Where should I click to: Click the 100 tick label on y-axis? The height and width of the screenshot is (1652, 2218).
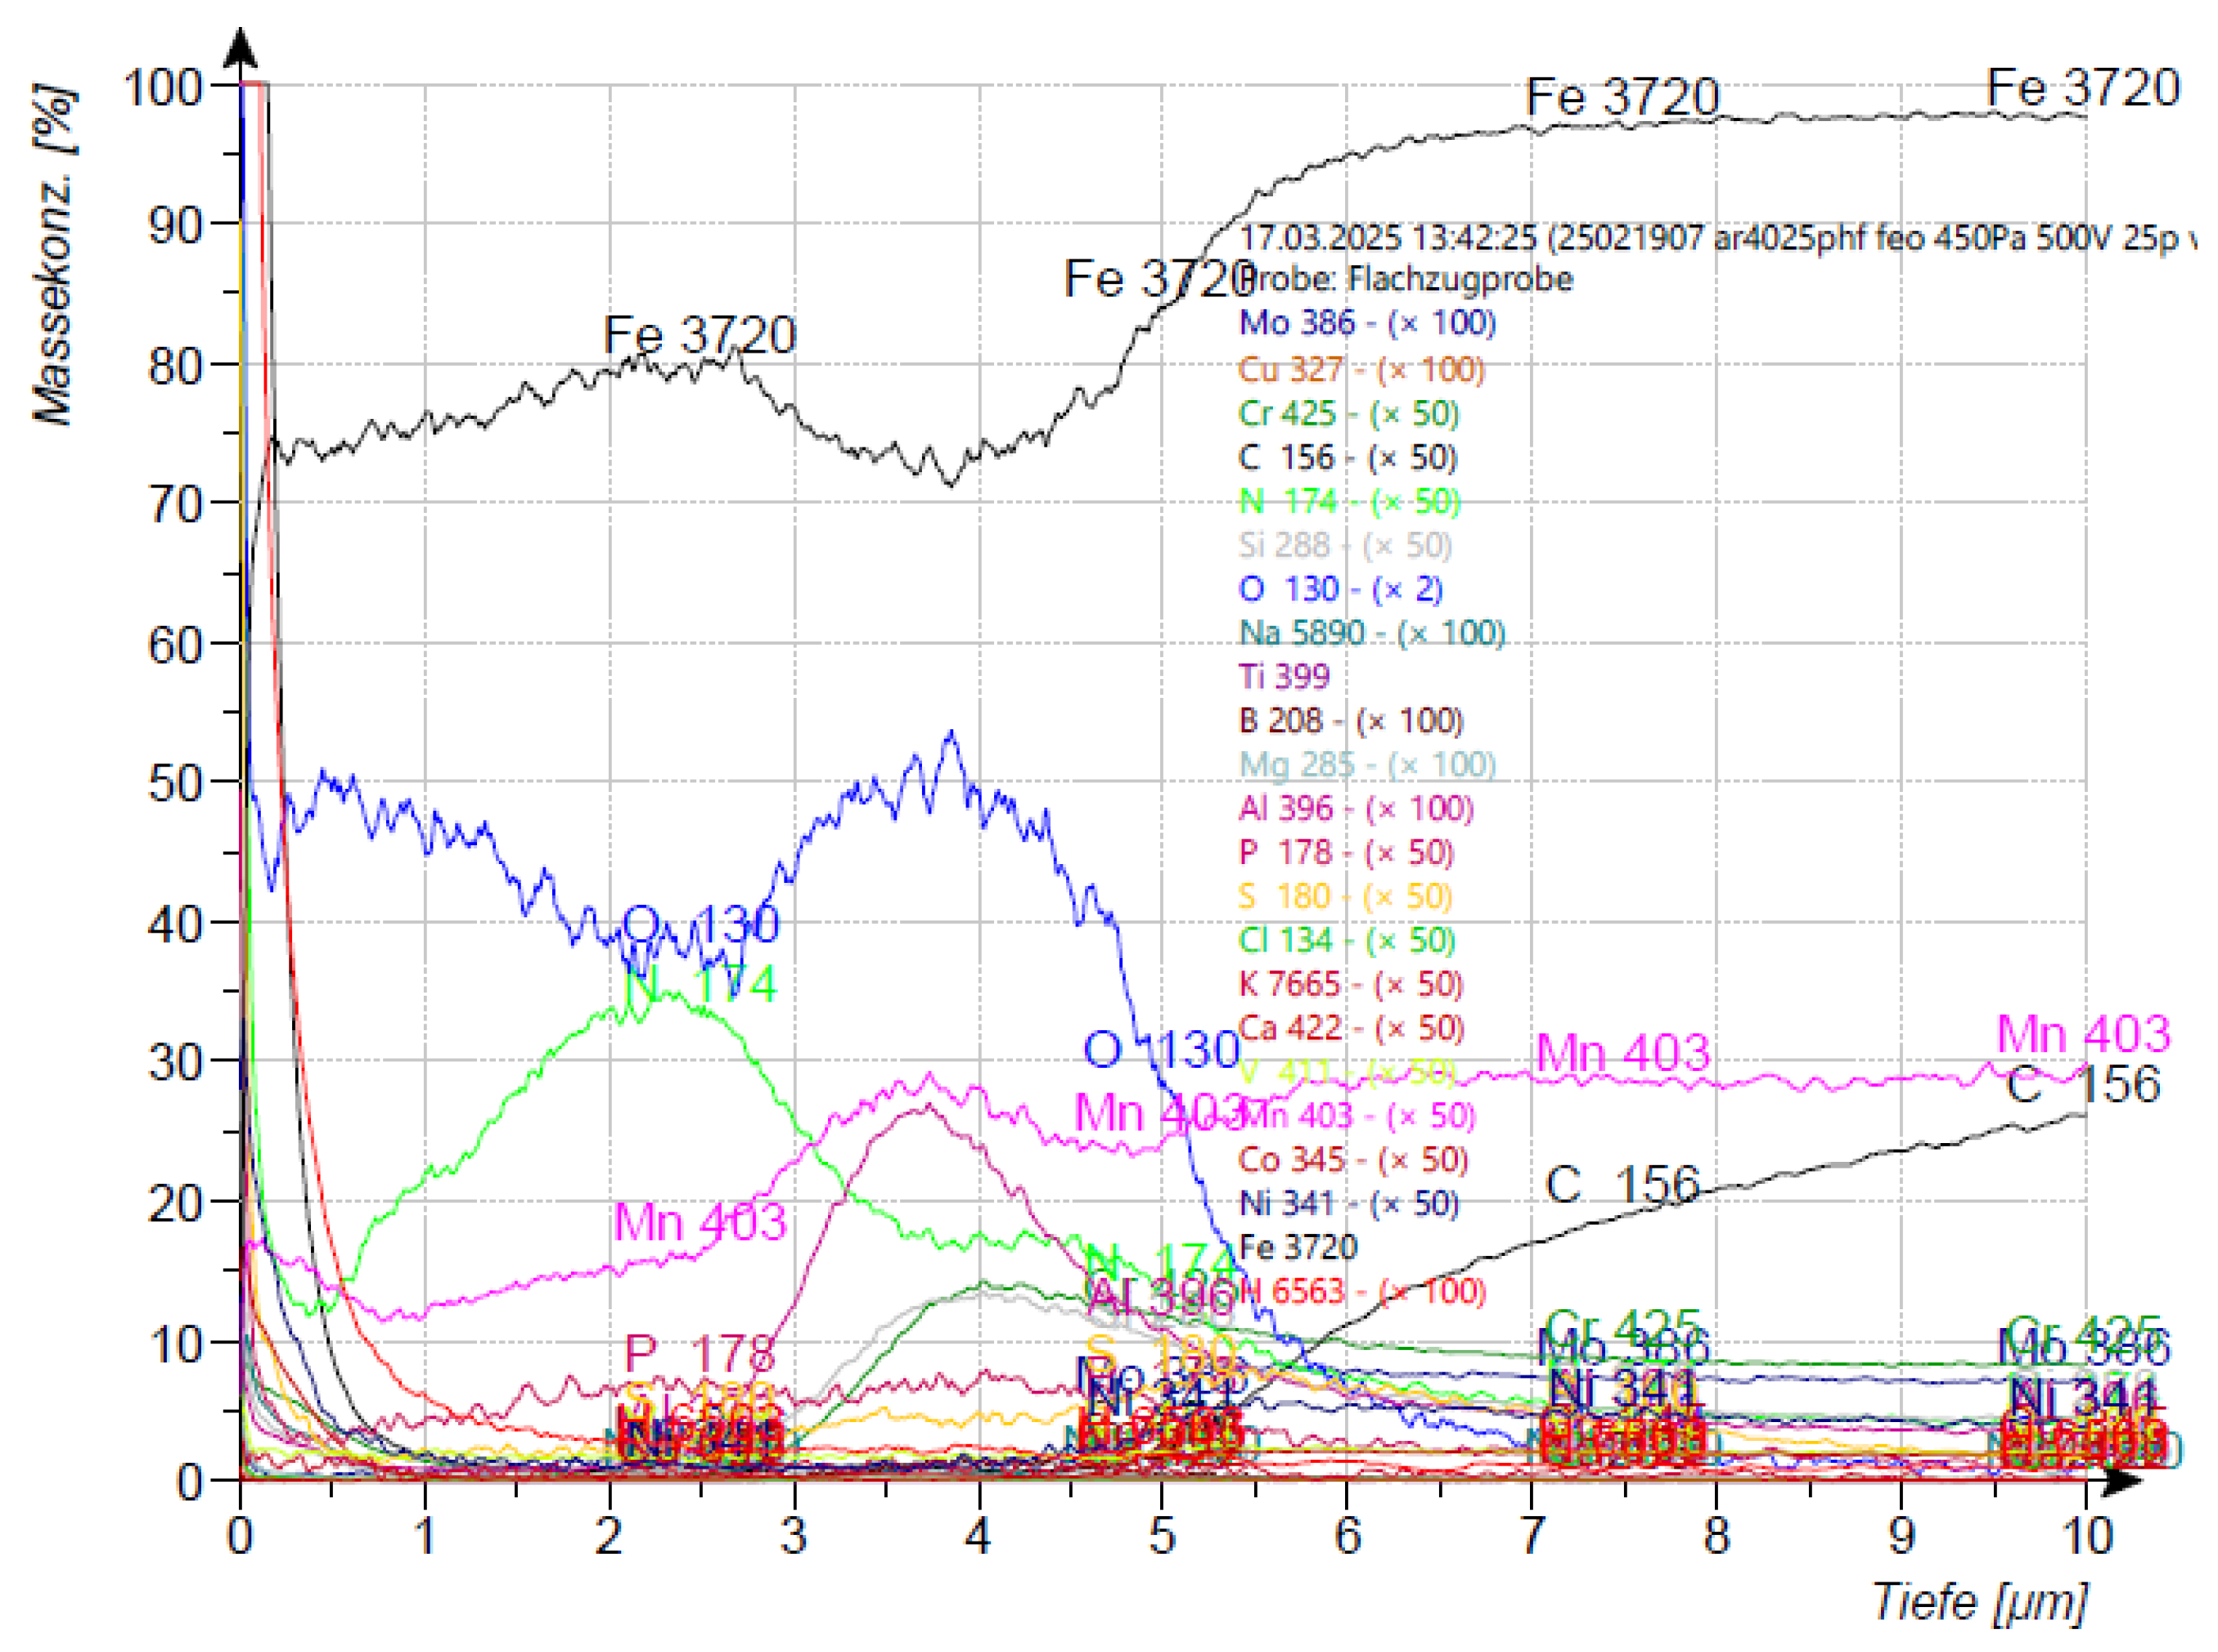[163, 87]
